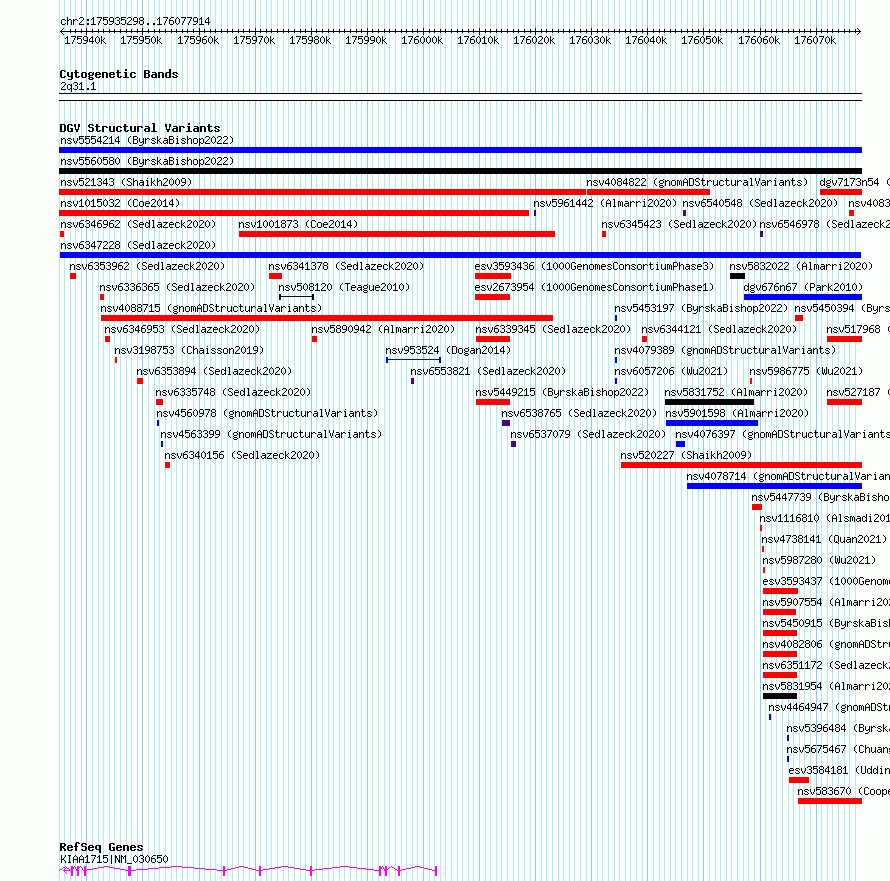This screenshot has height=881, width=890.
Task: Select nsv6540548 (Sedlazeck2020) variant label
Action: click(760, 203)
